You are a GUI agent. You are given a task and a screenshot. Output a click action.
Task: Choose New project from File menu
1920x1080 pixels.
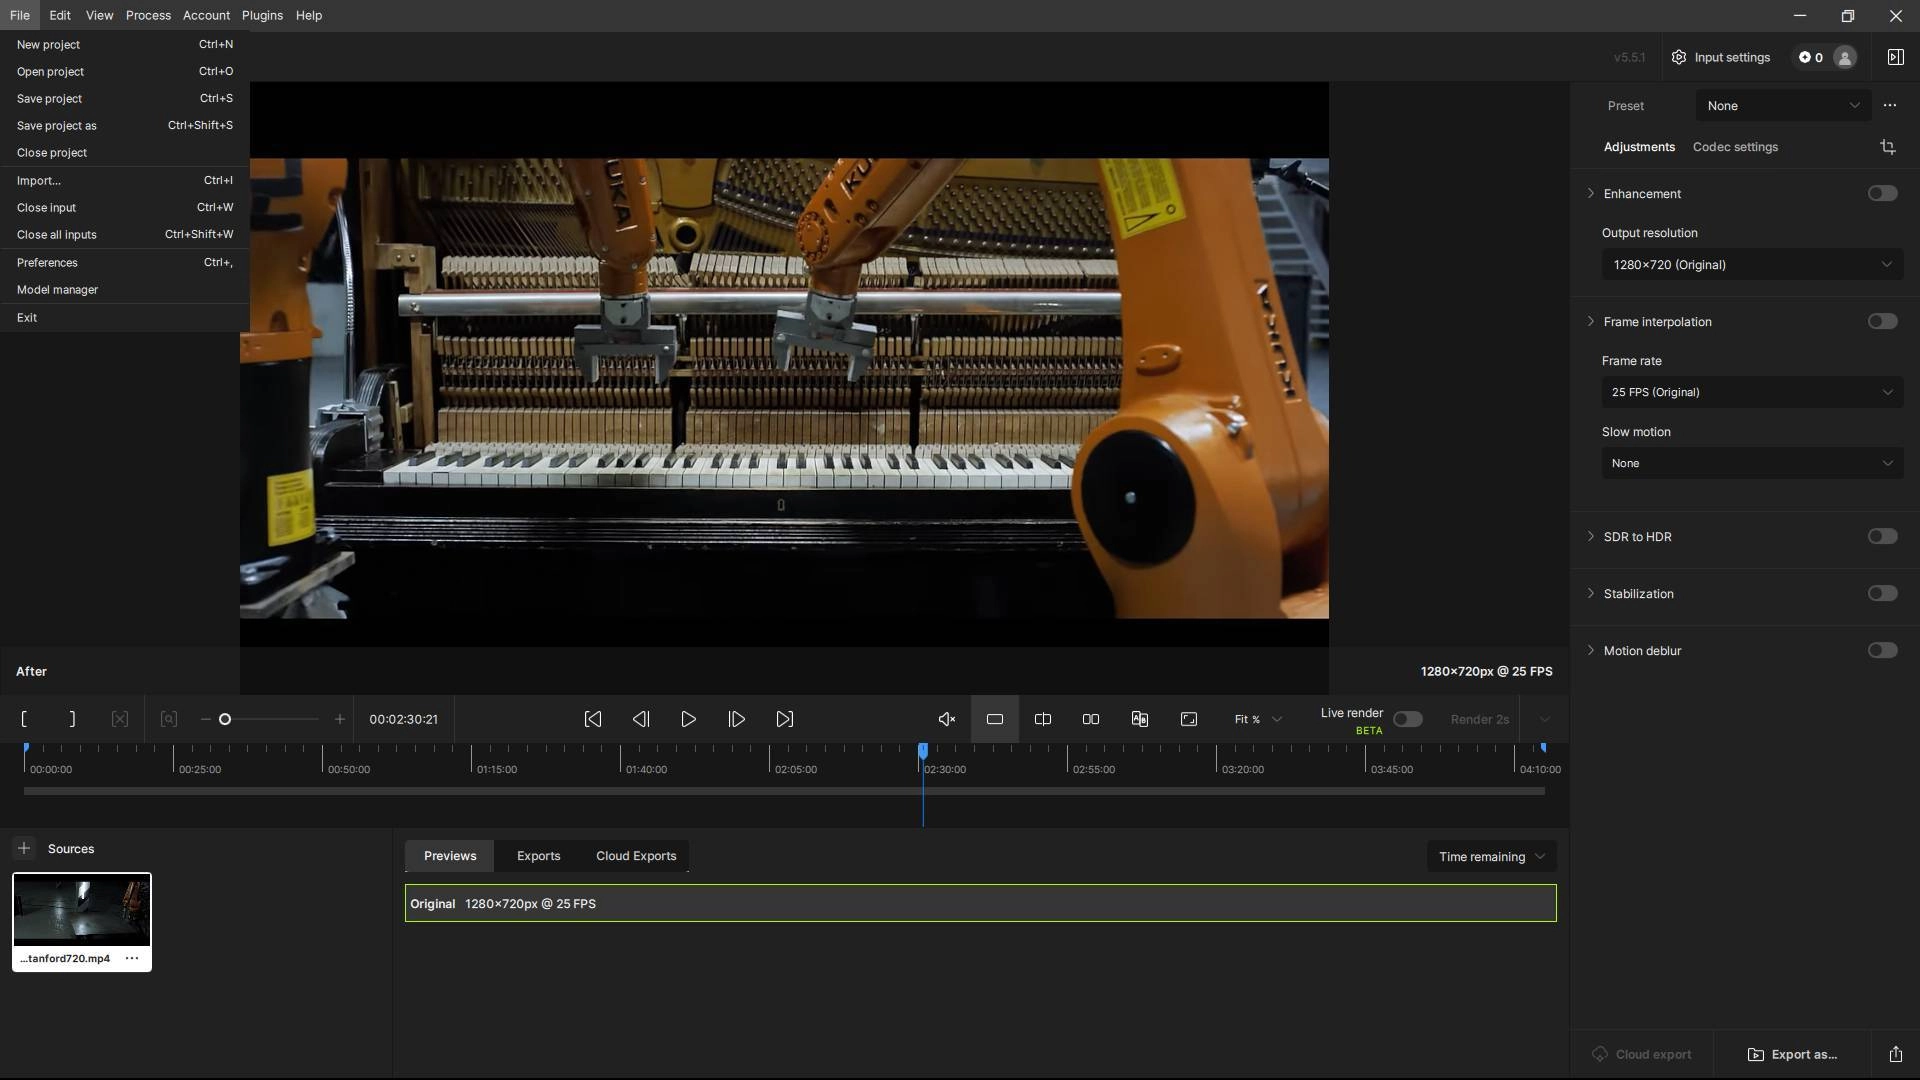click(125, 44)
